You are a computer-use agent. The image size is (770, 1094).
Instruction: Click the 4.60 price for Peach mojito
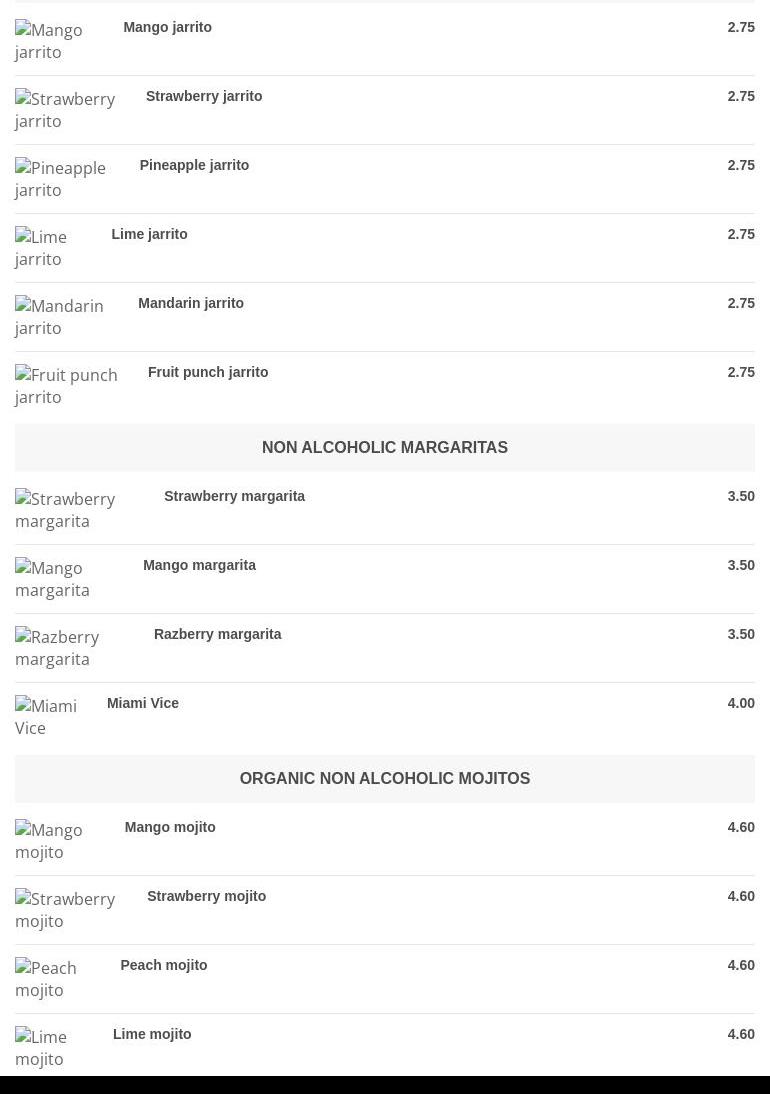point(741,965)
